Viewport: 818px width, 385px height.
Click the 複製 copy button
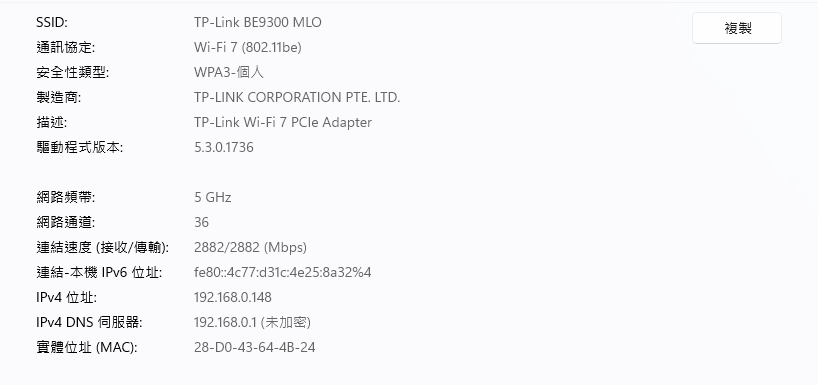(x=737, y=28)
